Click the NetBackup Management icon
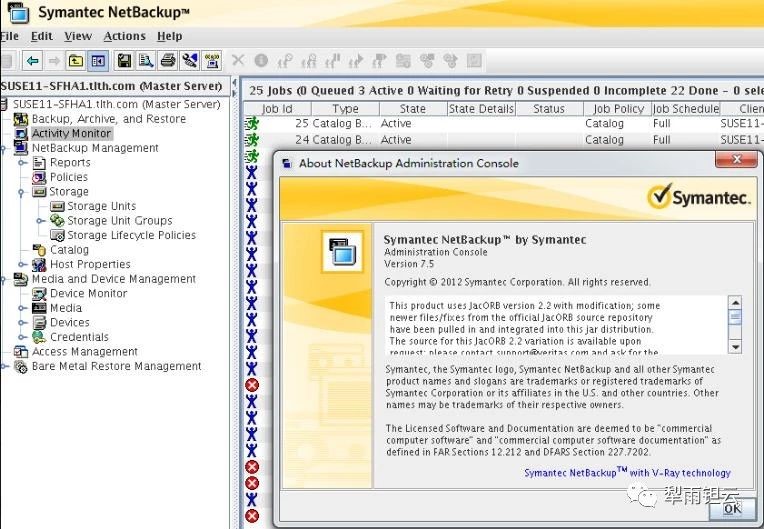The height and width of the screenshot is (529, 764). coord(21,148)
